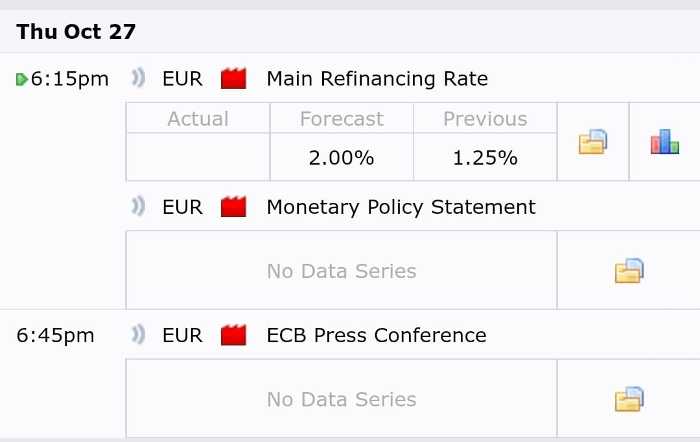Click the empty Actual value cell
Image resolution: width=700 pixels, height=442 pixels.
click(x=198, y=157)
